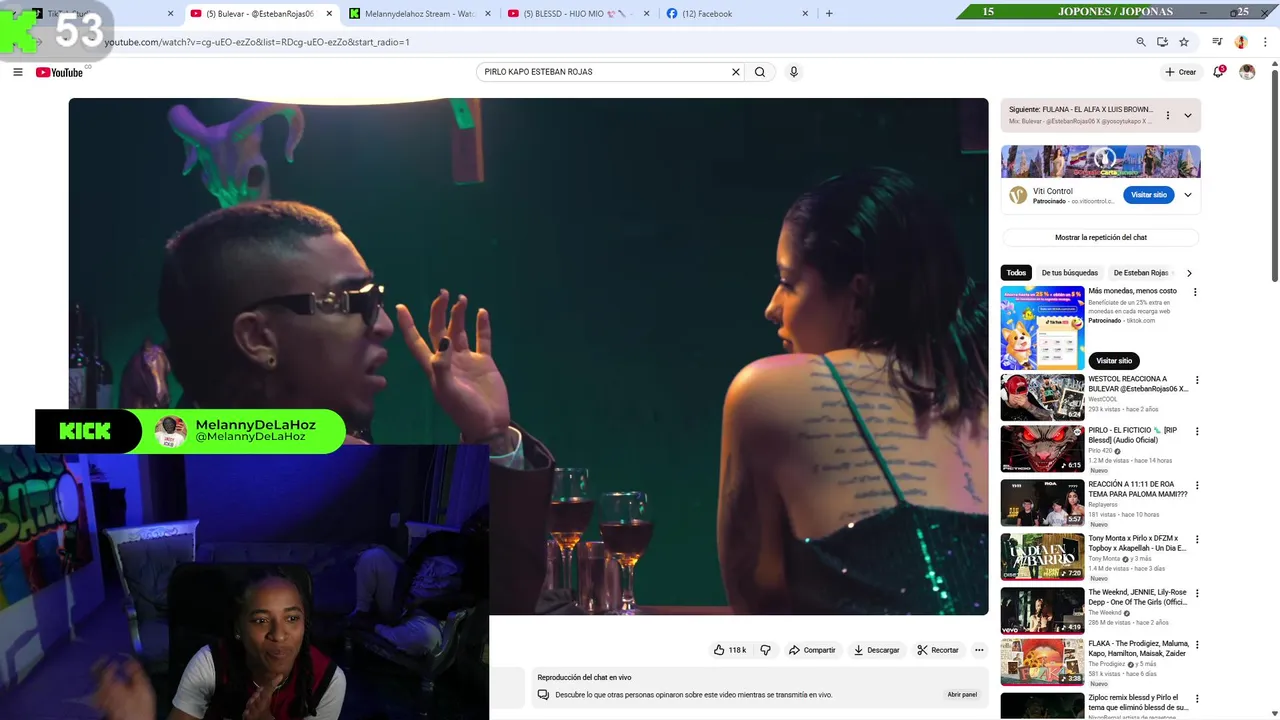Open more actions ellipsis below video
This screenshot has width=1280, height=720.
coord(979,650)
